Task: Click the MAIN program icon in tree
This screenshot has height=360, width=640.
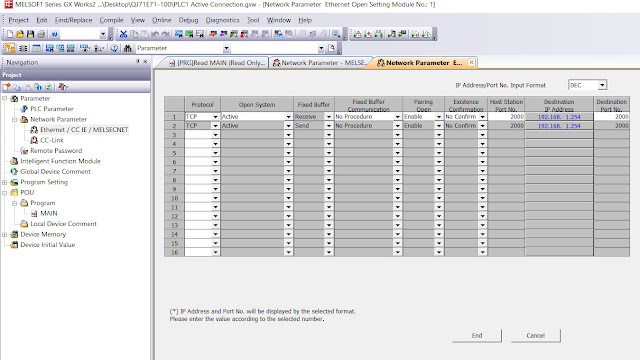Action: 34,213
